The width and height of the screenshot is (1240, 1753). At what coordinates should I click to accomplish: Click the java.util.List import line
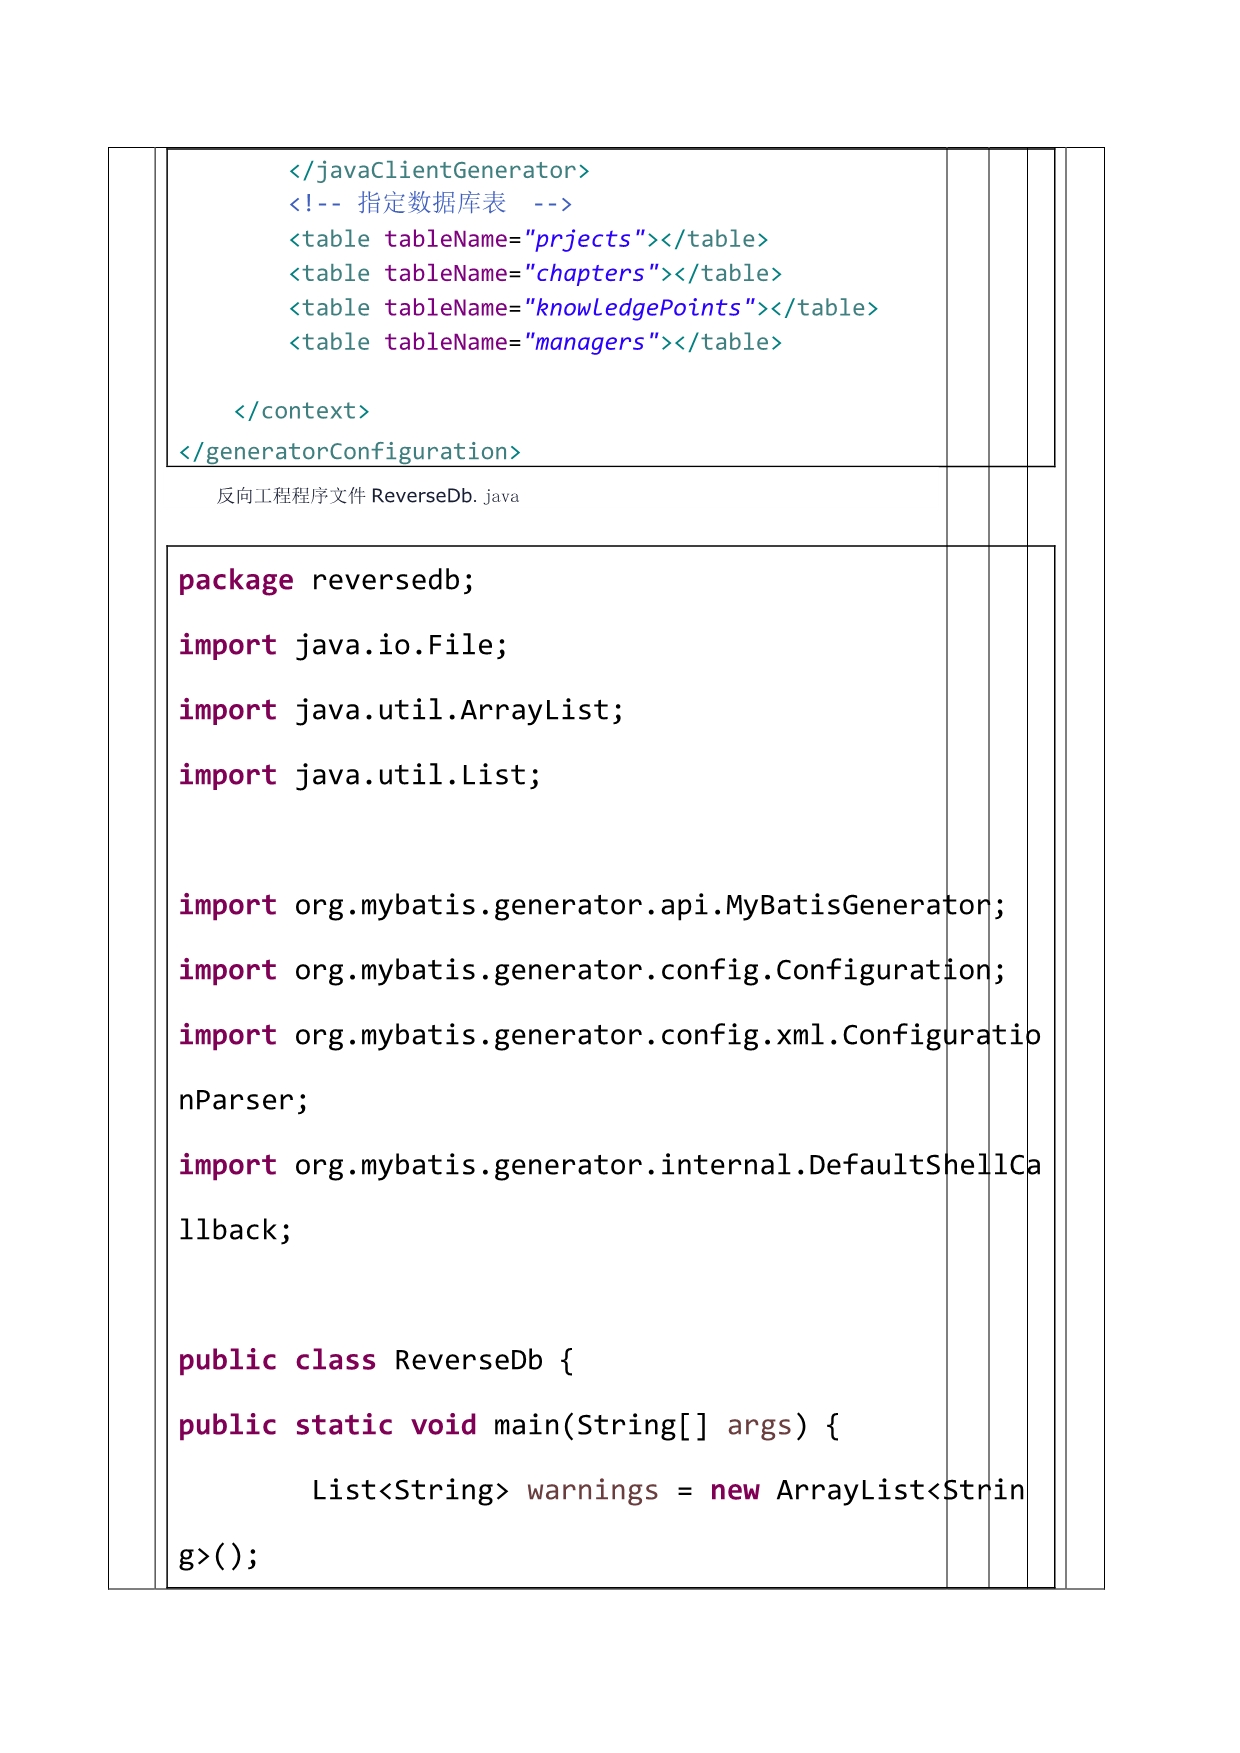tap(359, 776)
